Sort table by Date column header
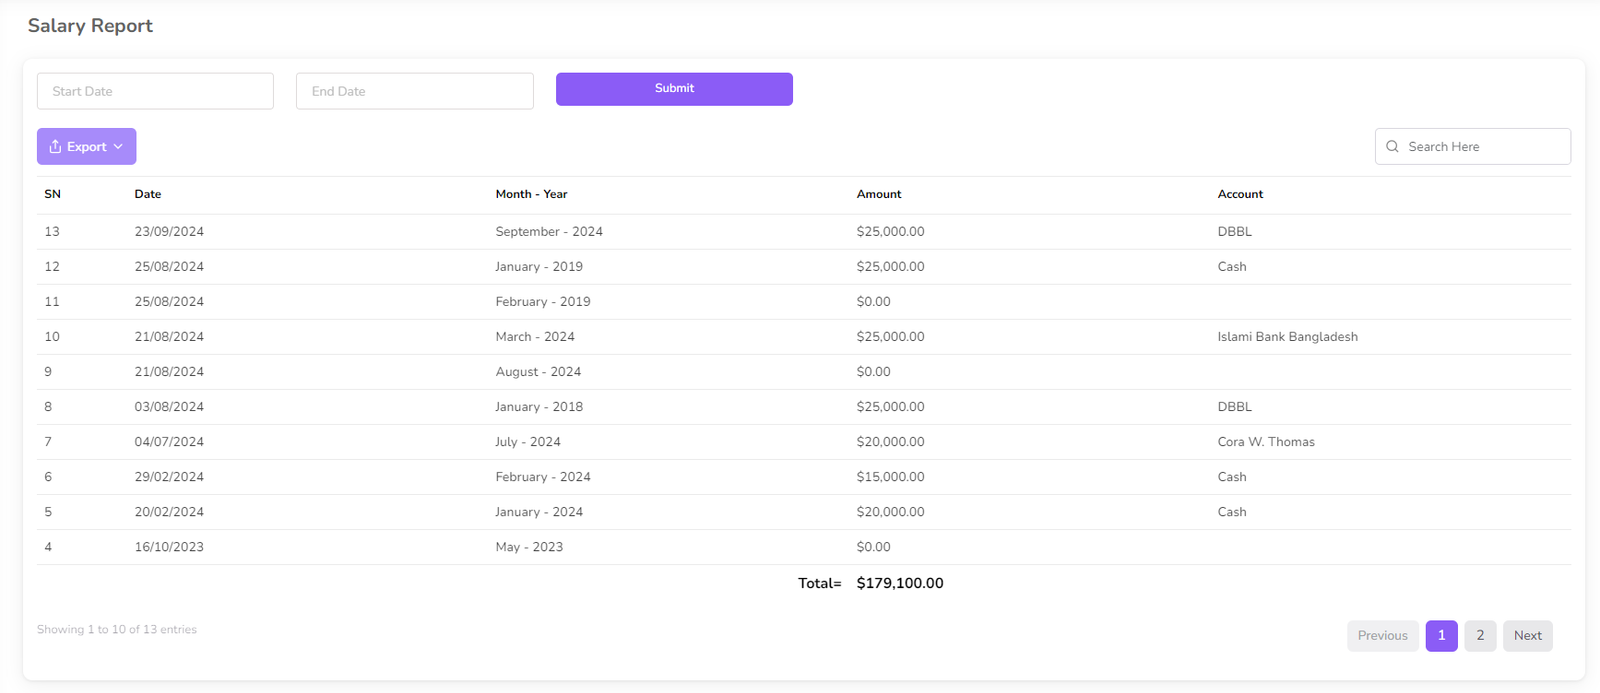 click(x=148, y=194)
